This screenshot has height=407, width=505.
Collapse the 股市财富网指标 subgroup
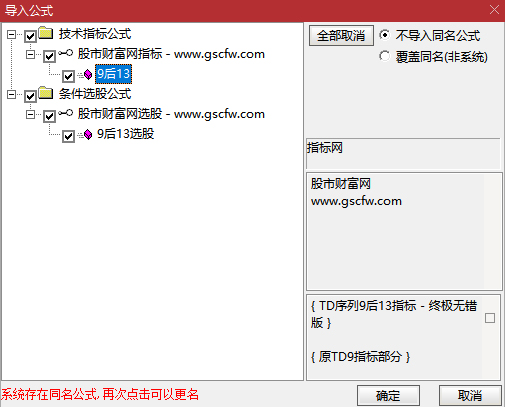31,54
